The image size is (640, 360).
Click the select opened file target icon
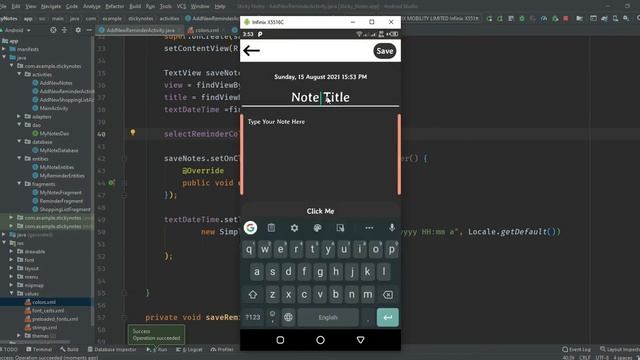[x=53, y=30]
